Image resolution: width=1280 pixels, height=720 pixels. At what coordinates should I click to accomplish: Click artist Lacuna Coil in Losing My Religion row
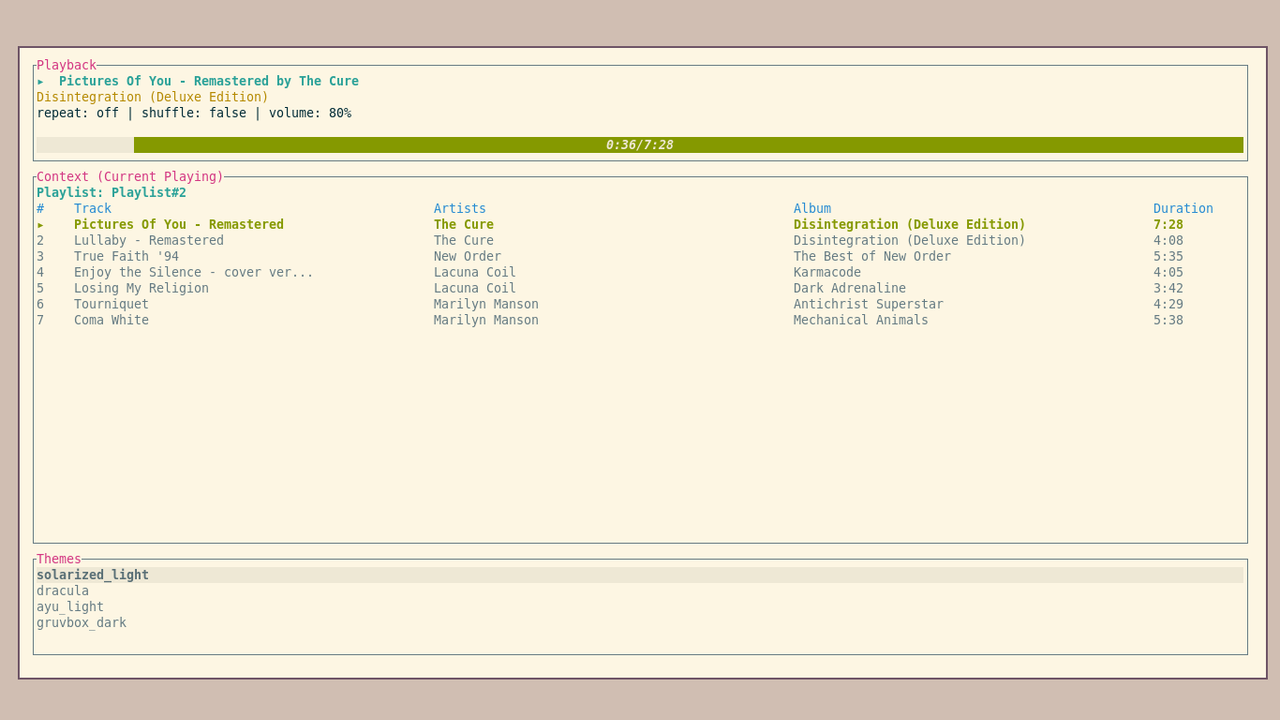click(x=475, y=289)
